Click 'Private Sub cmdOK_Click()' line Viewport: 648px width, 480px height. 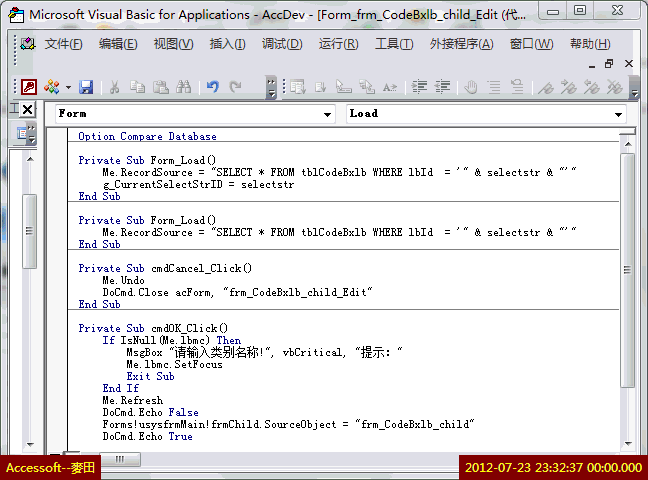[x=153, y=328]
